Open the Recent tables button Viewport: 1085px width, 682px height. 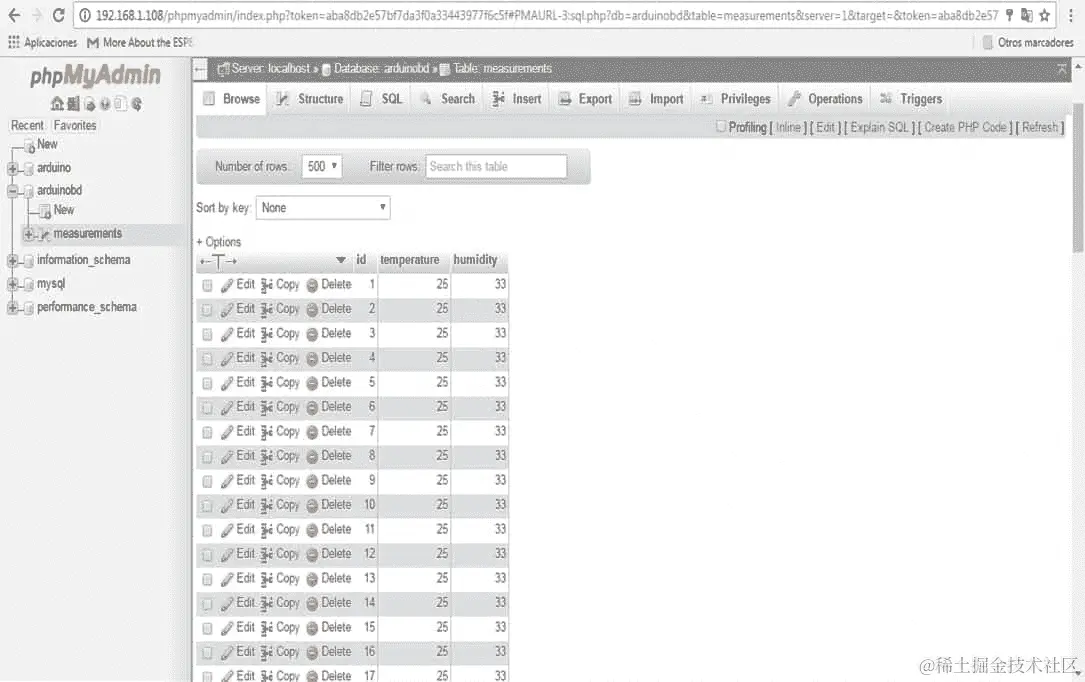click(28, 125)
